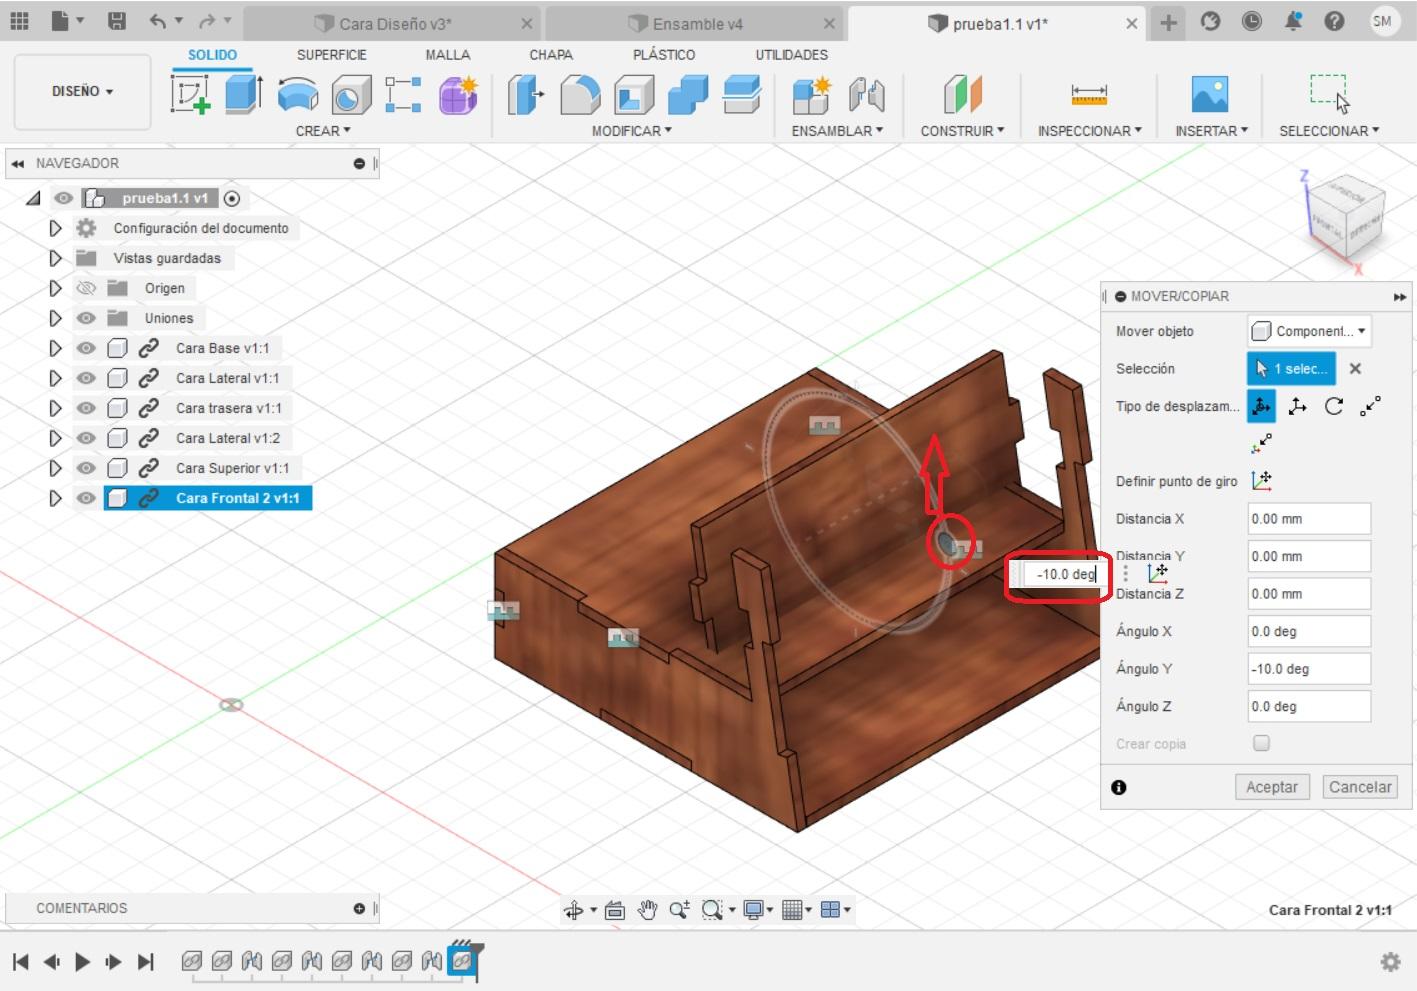This screenshot has width=1417, height=991.
Task: Select the Joint tool
Action: (866, 95)
